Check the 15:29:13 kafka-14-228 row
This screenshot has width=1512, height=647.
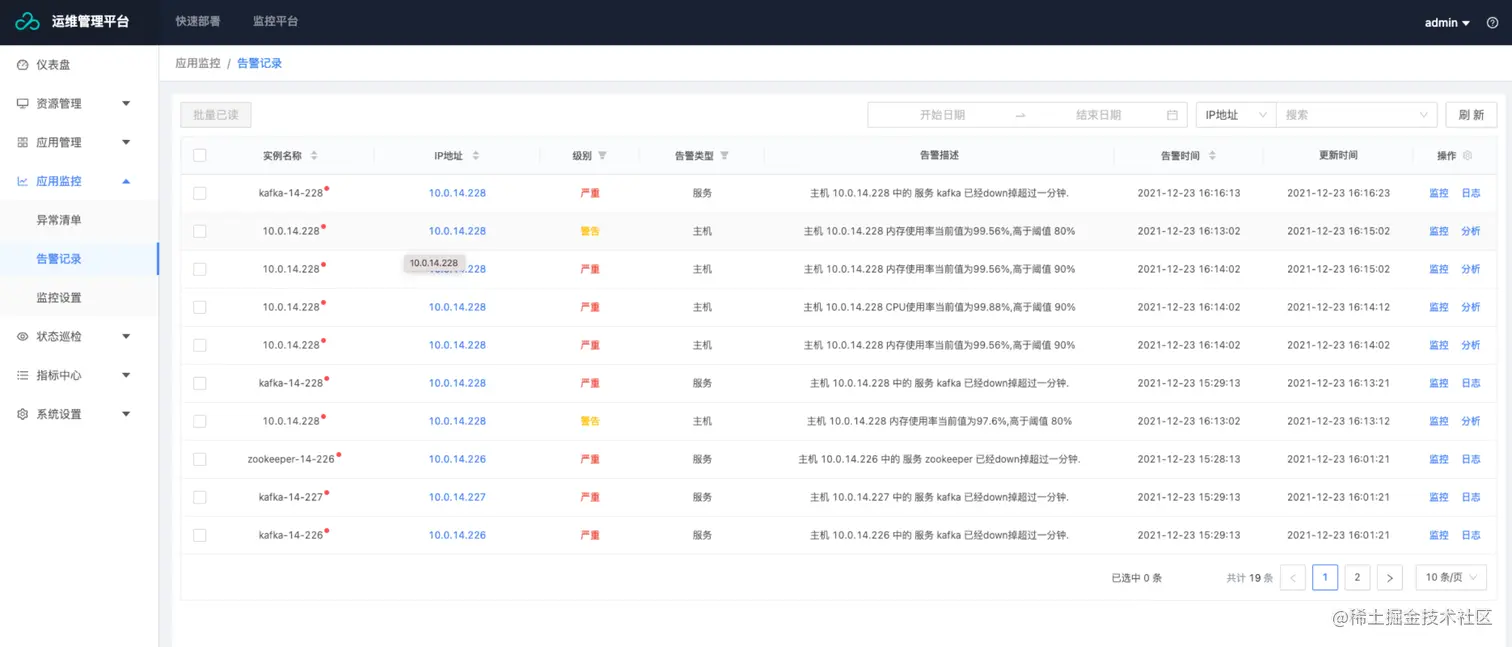(200, 383)
